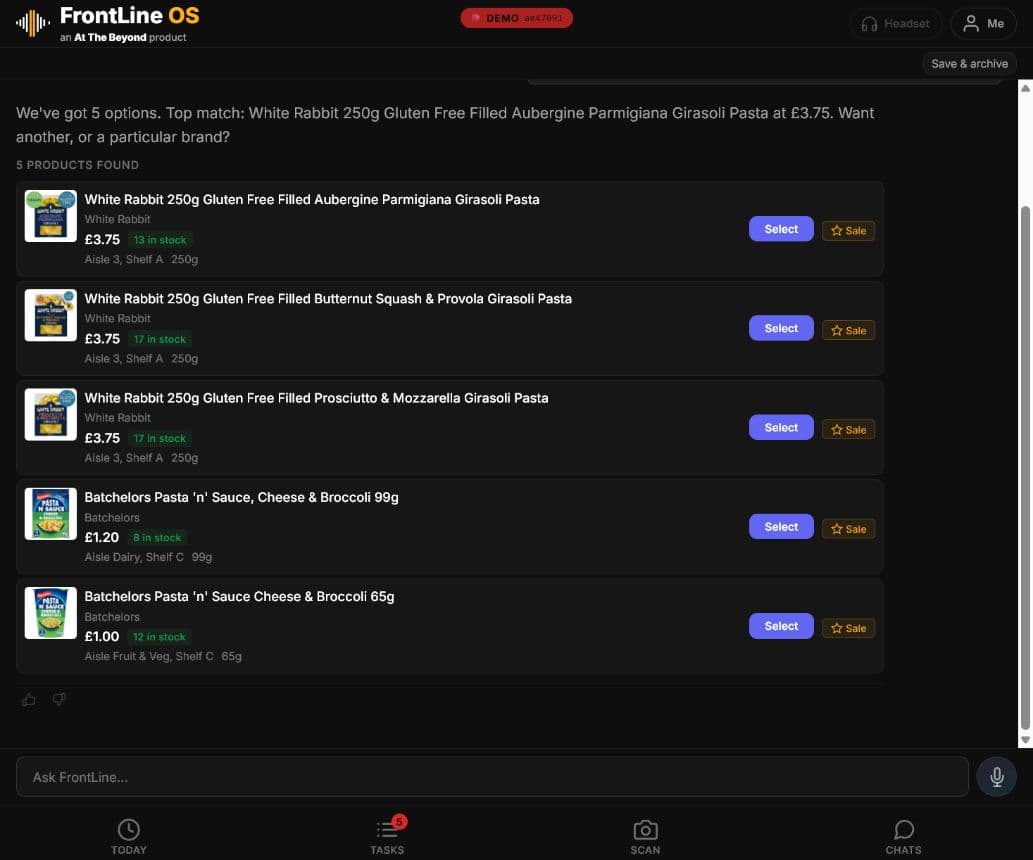Open Batchelors 65g product thumbnail
Screen dimensions: 1033x860
pyautogui.click(x=51, y=613)
